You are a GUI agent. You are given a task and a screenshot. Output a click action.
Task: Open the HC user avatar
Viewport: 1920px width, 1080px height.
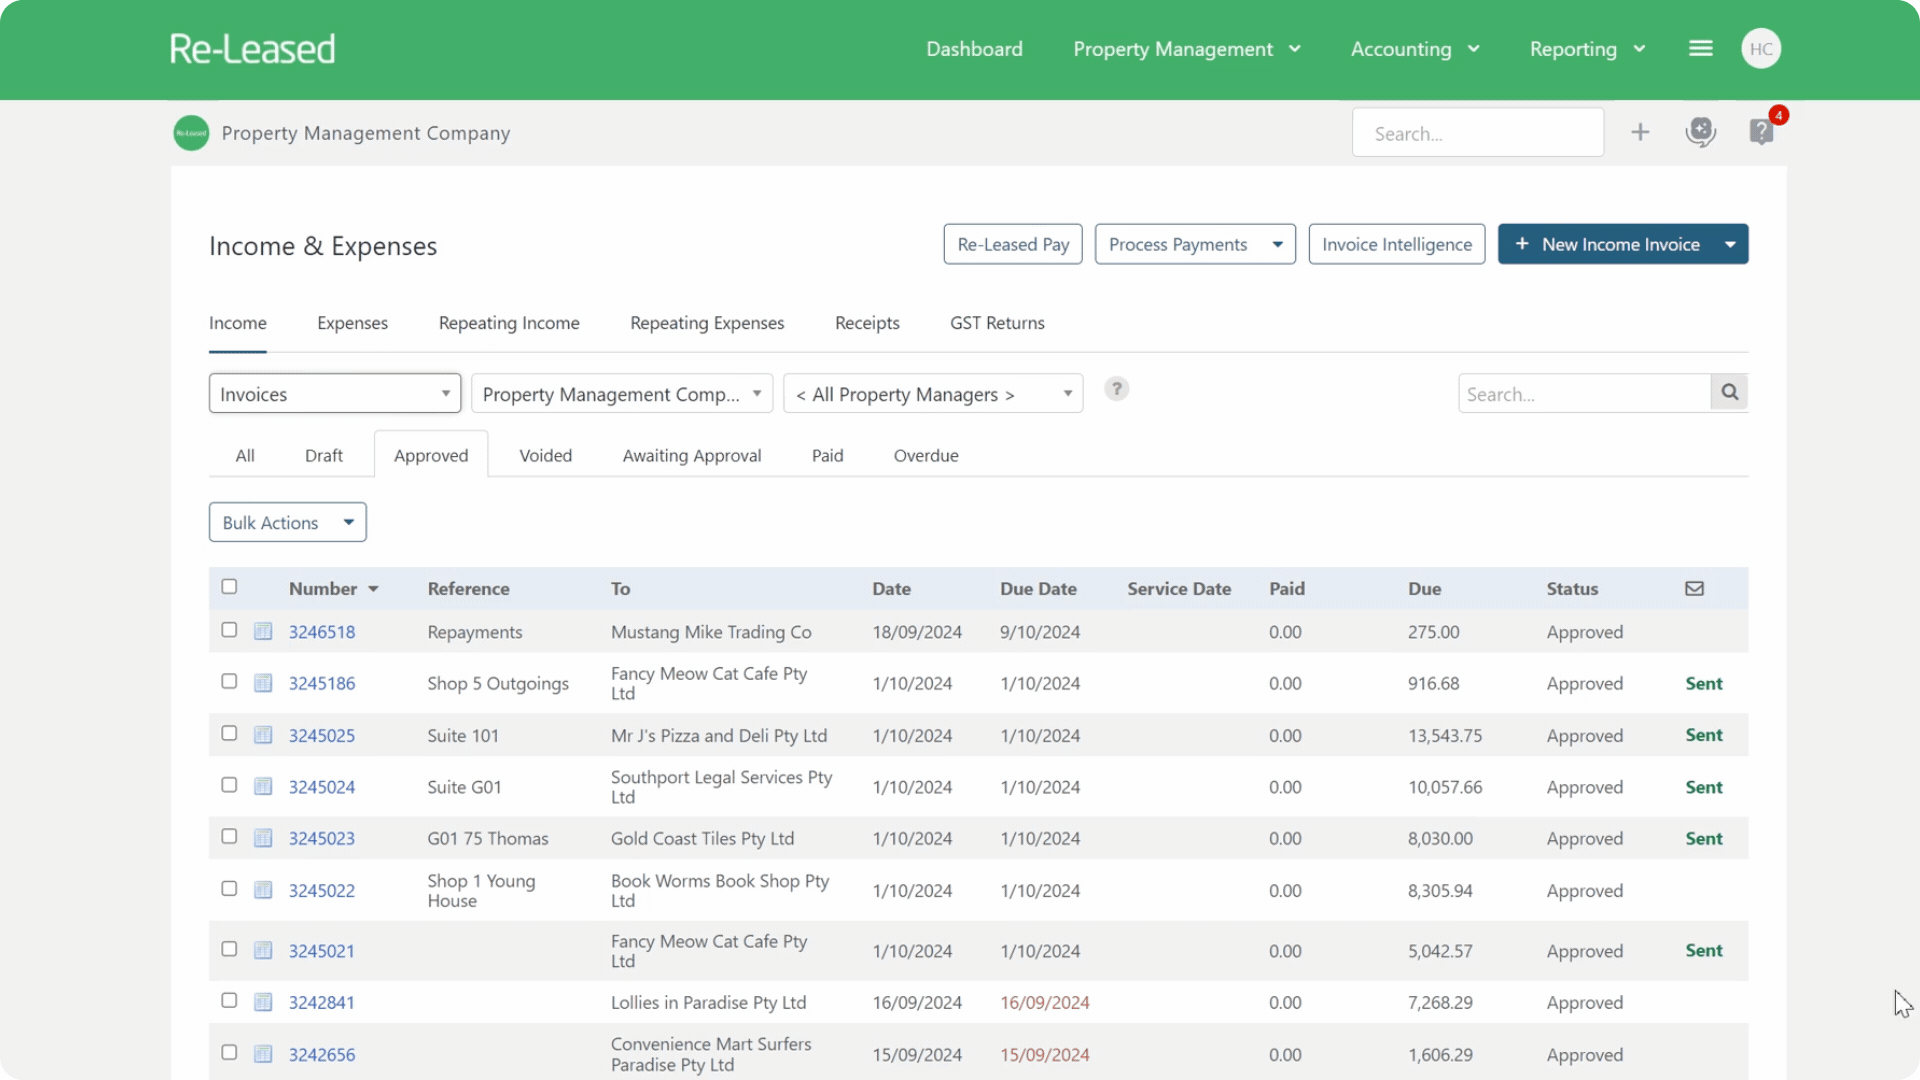(x=1761, y=49)
